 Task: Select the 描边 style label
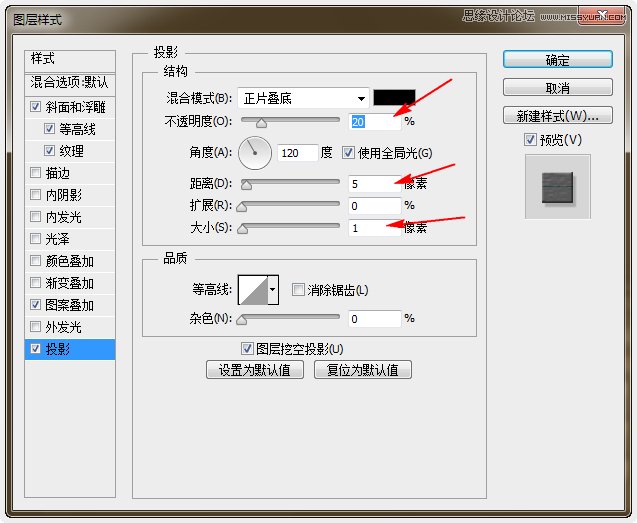[58, 173]
